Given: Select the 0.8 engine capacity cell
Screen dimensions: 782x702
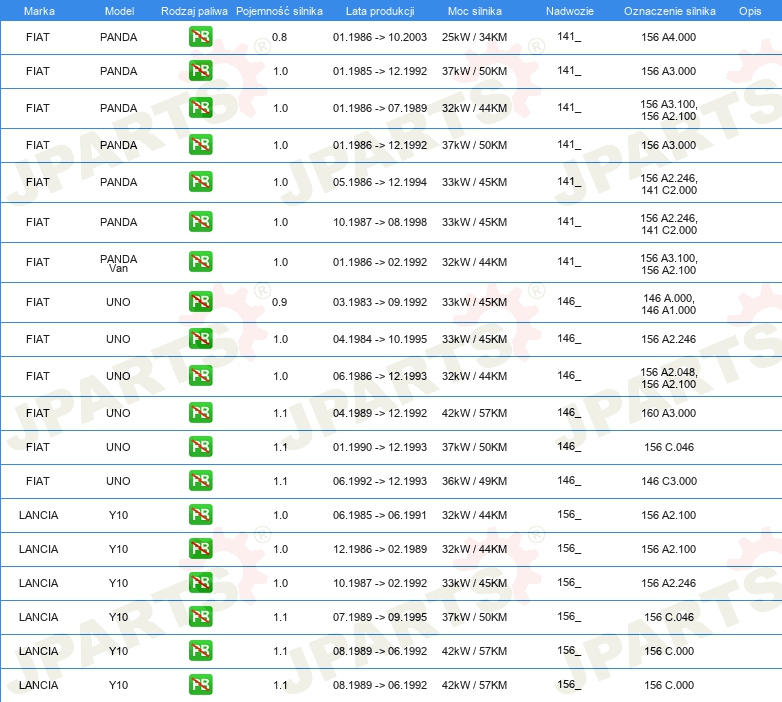Looking at the screenshot, I should 279,37.
